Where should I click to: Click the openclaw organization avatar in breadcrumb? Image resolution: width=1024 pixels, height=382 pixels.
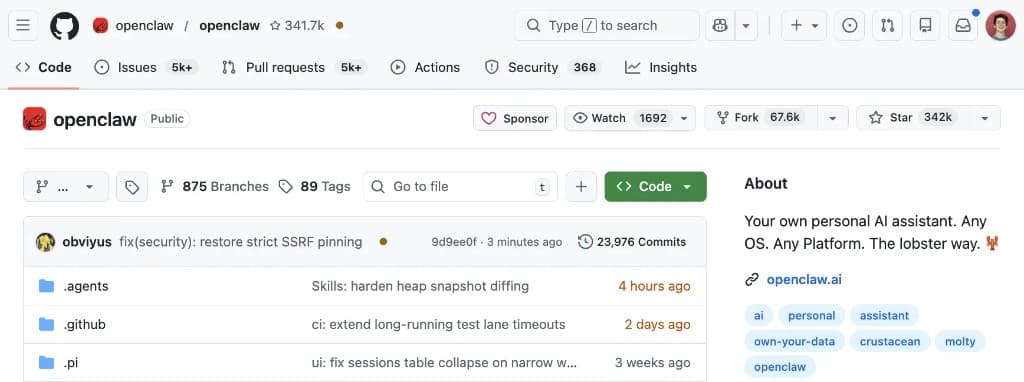[x=101, y=25]
